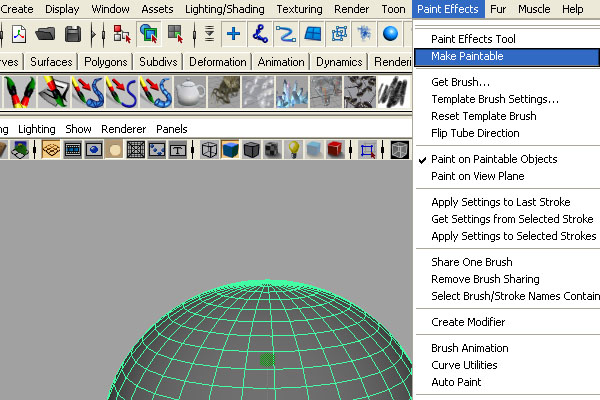600x400 pixels.
Task: Switch to the Surfaces shelf tab
Action: point(51,62)
